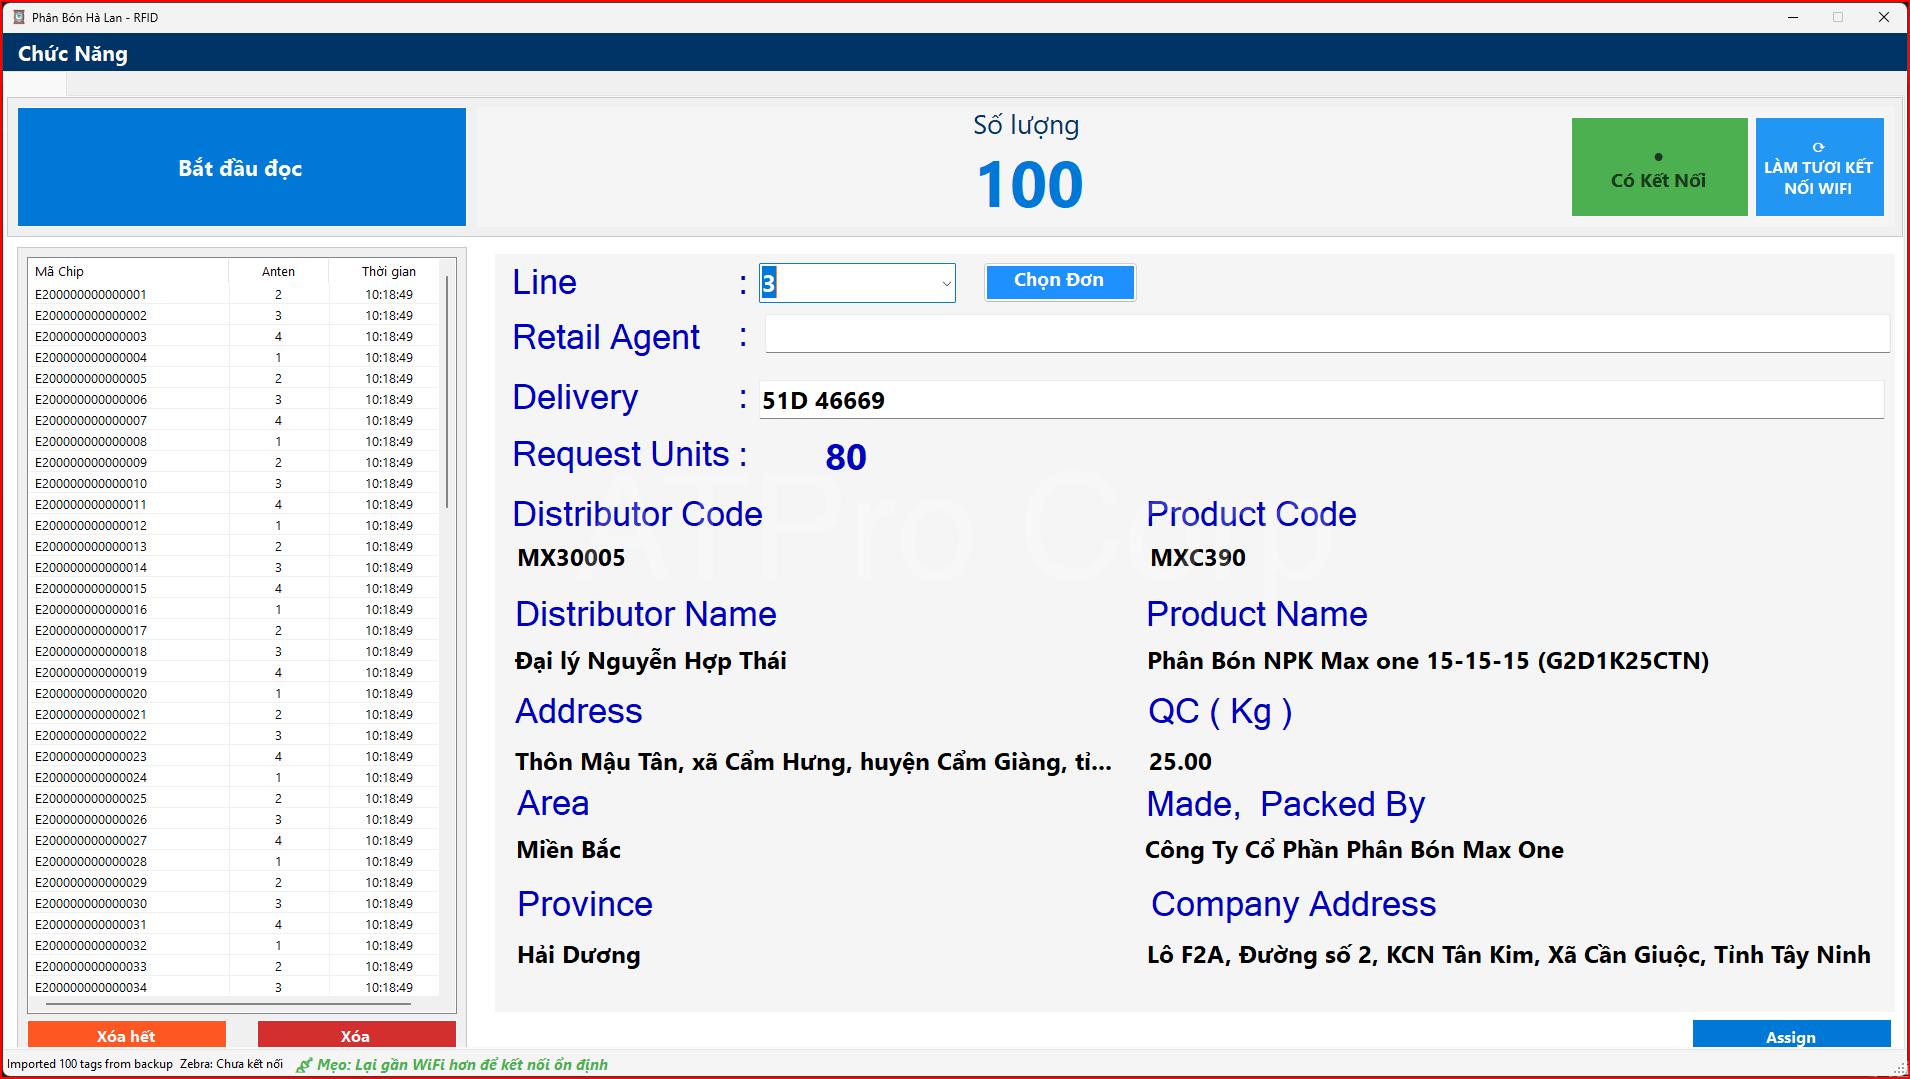This screenshot has width=1910, height=1079.
Task: Click the Delivery field with 51D 46669
Action: point(1320,400)
